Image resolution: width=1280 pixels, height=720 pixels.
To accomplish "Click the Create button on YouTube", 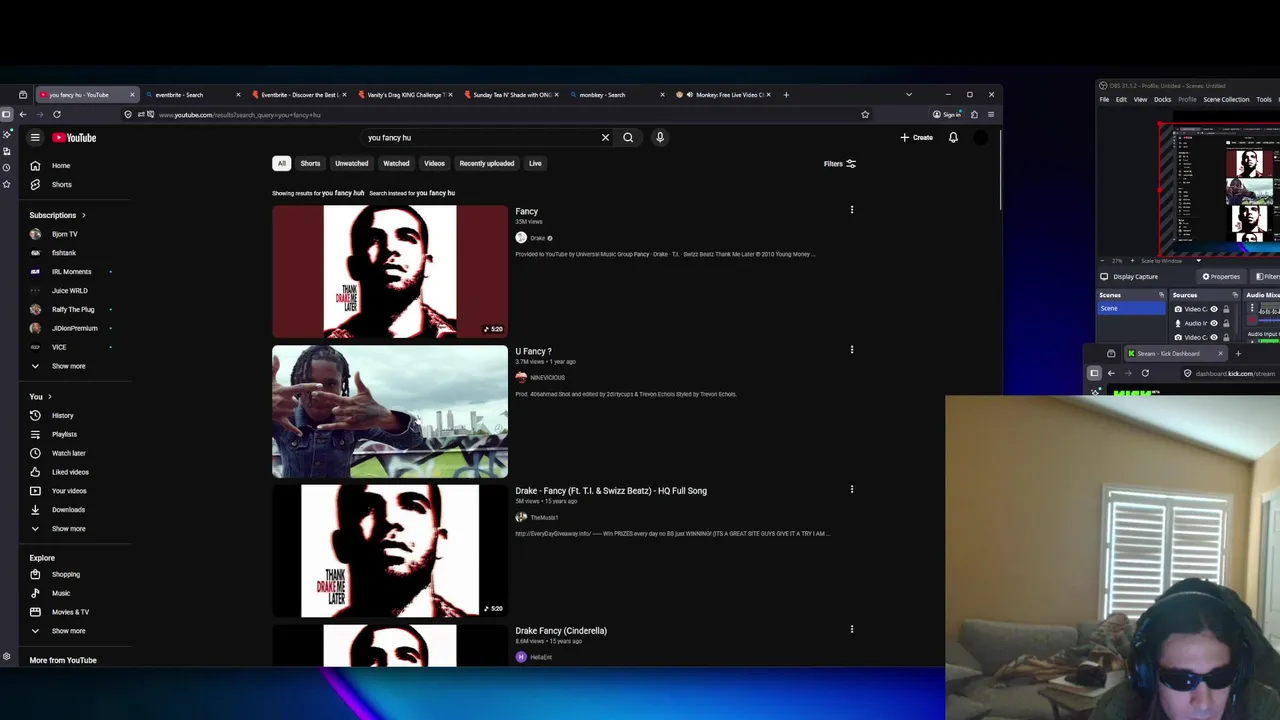I will [x=917, y=138].
